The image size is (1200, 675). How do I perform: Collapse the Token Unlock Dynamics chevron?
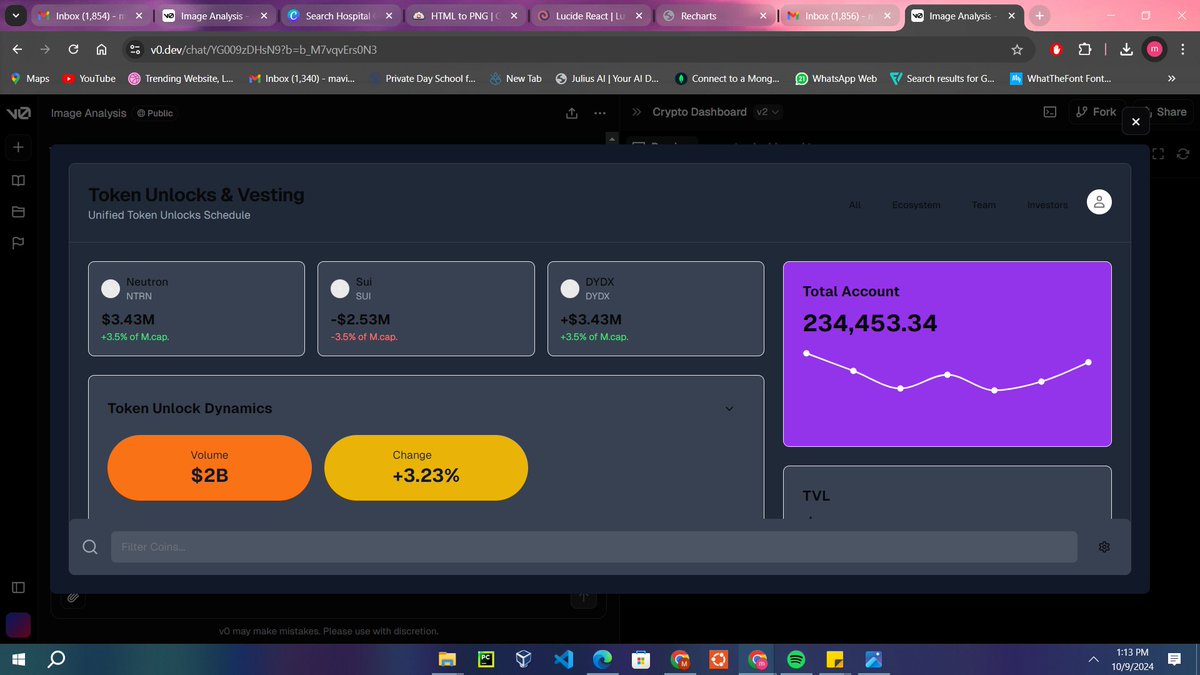[x=729, y=408]
